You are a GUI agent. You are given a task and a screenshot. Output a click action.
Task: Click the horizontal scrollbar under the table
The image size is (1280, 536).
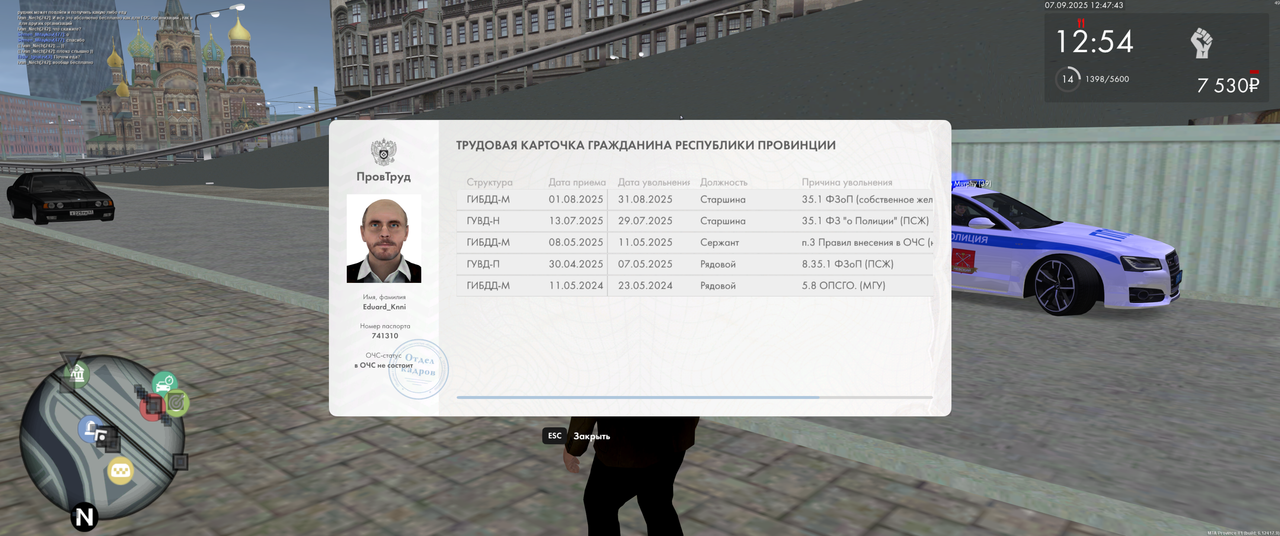(694, 397)
